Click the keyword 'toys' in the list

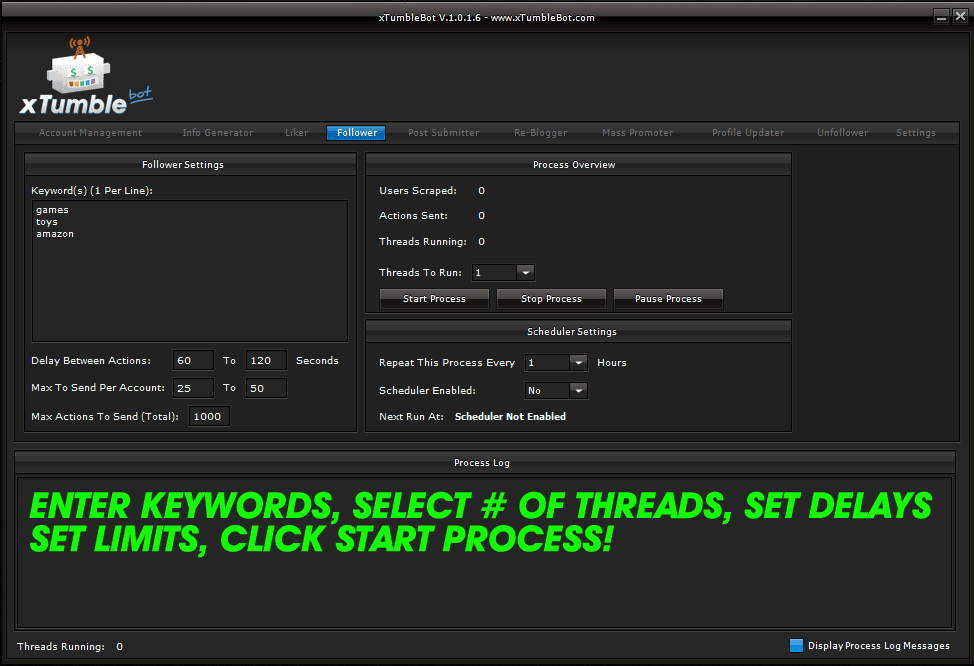(x=47, y=222)
